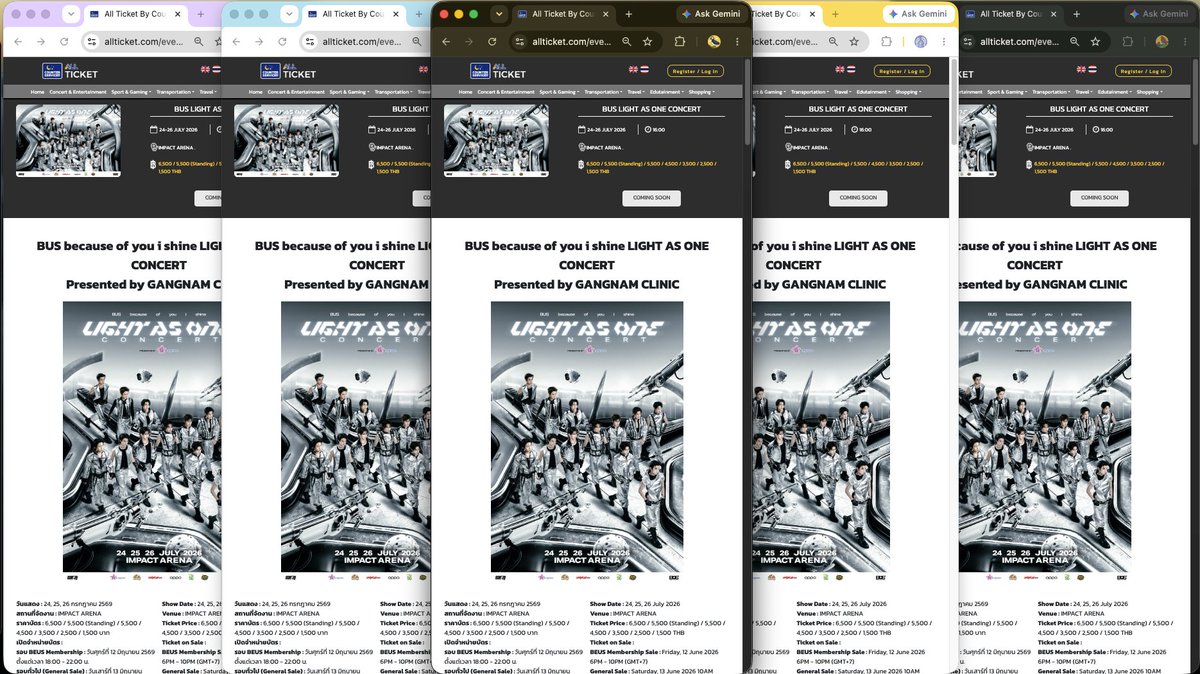Screen dimensions: 1200x674
Task: Open zoom magnifier in front dark window's address bar
Action: click(627, 42)
